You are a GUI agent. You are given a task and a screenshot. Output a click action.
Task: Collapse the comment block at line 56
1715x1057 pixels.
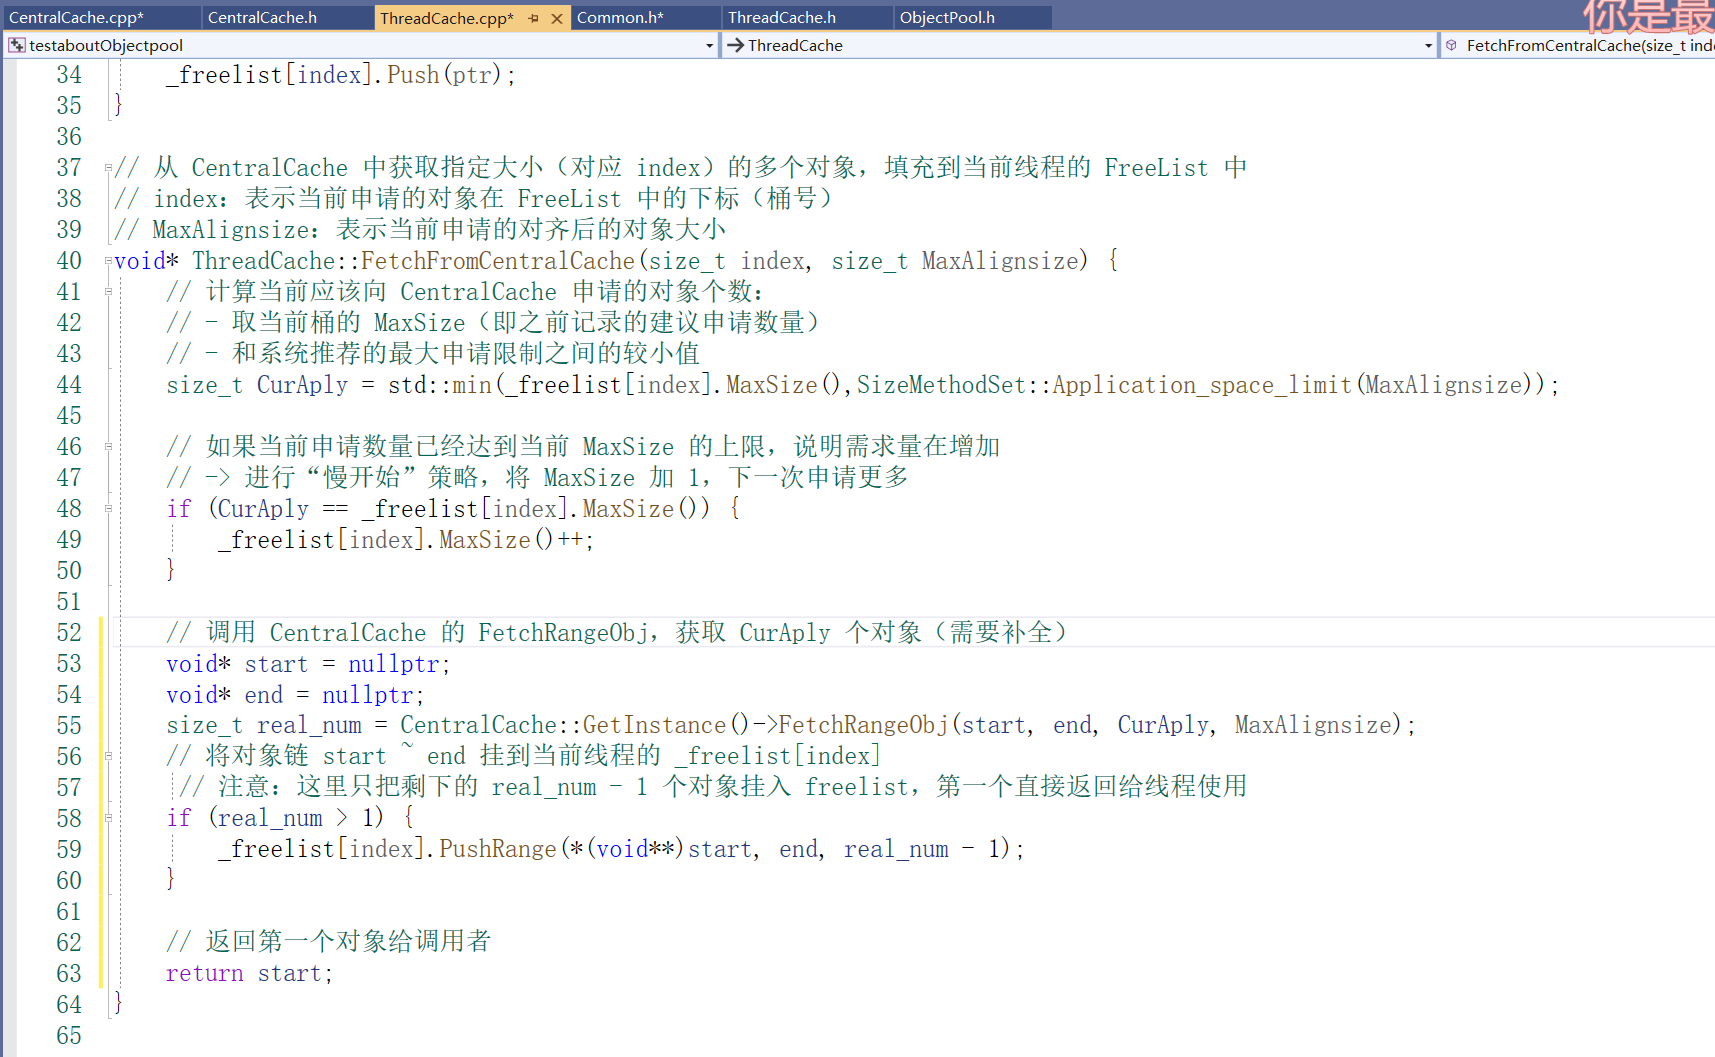pos(108,756)
